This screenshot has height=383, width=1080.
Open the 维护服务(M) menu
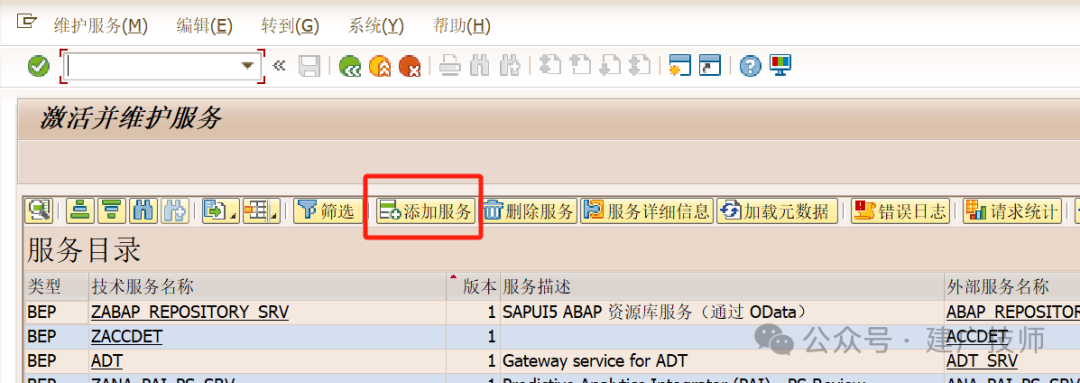(x=101, y=26)
